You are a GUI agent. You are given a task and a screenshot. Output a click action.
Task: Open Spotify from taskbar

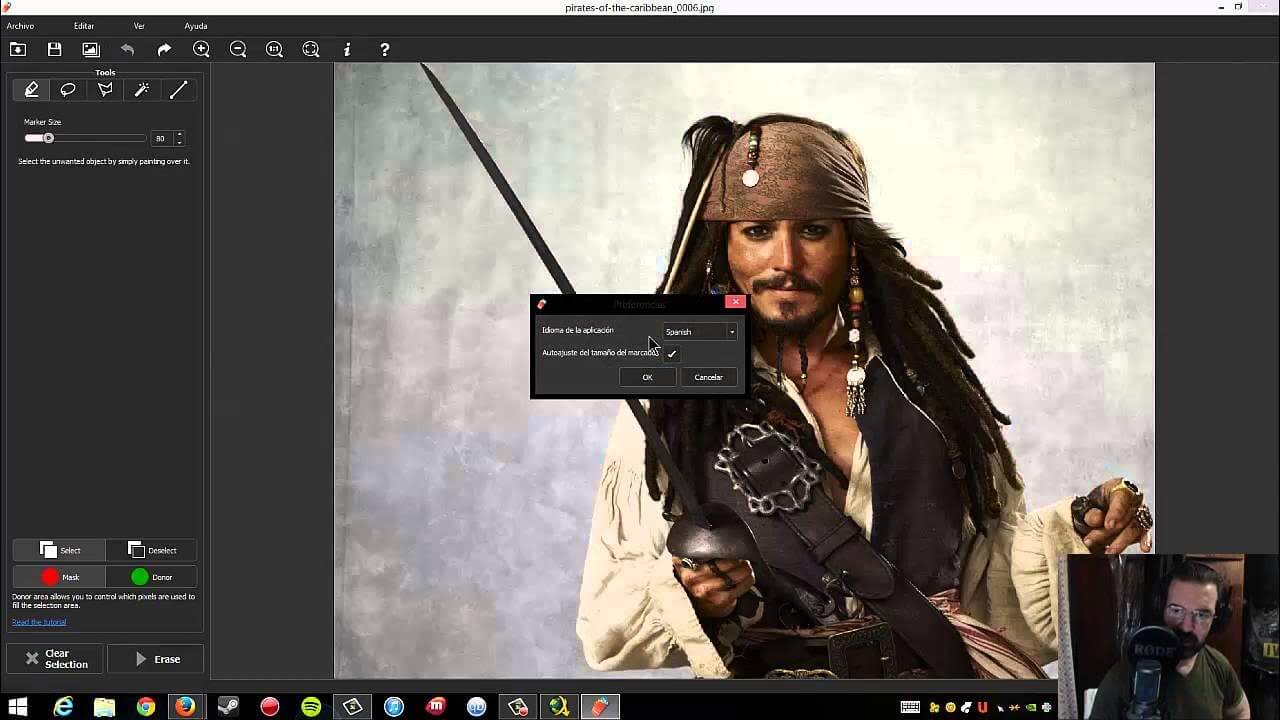[311, 707]
